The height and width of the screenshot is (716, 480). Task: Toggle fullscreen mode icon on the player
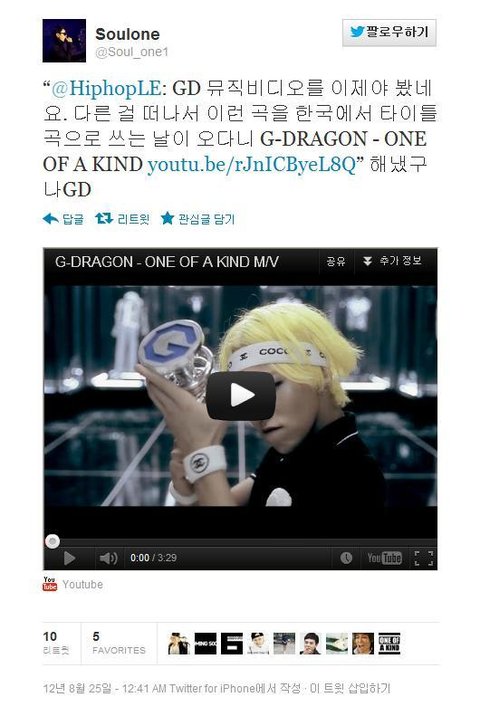coord(423,558)
